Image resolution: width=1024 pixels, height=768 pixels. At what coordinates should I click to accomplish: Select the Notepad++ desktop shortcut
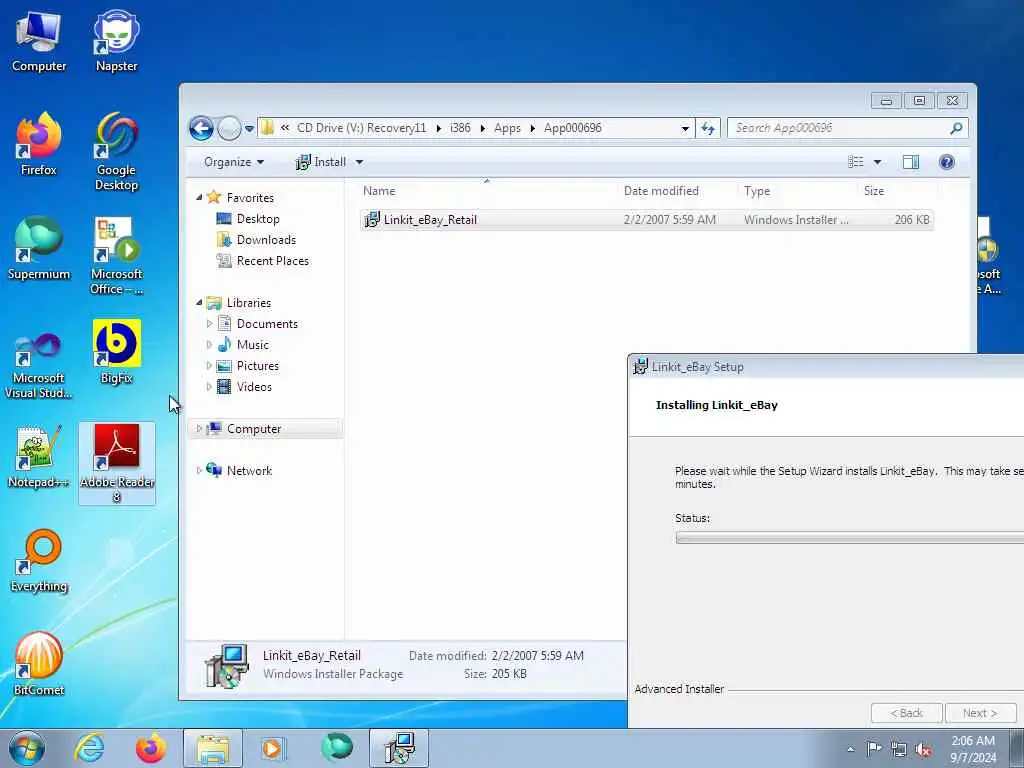(39, 456)
